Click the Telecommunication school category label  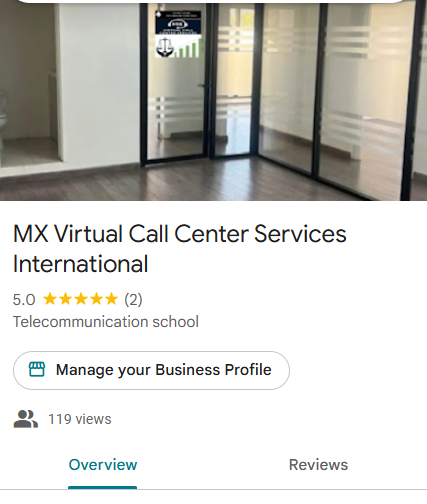pyautogui.click(x=106, y=322)
